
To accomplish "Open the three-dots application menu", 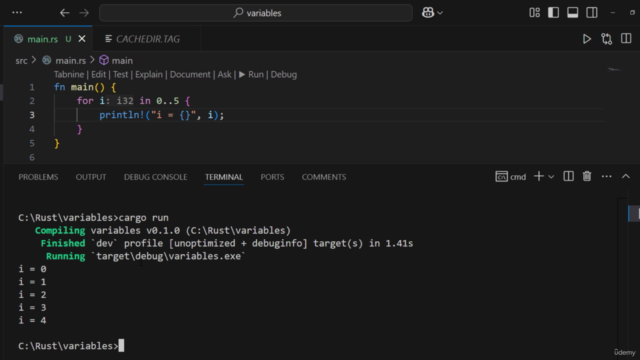I will (17, 13).
